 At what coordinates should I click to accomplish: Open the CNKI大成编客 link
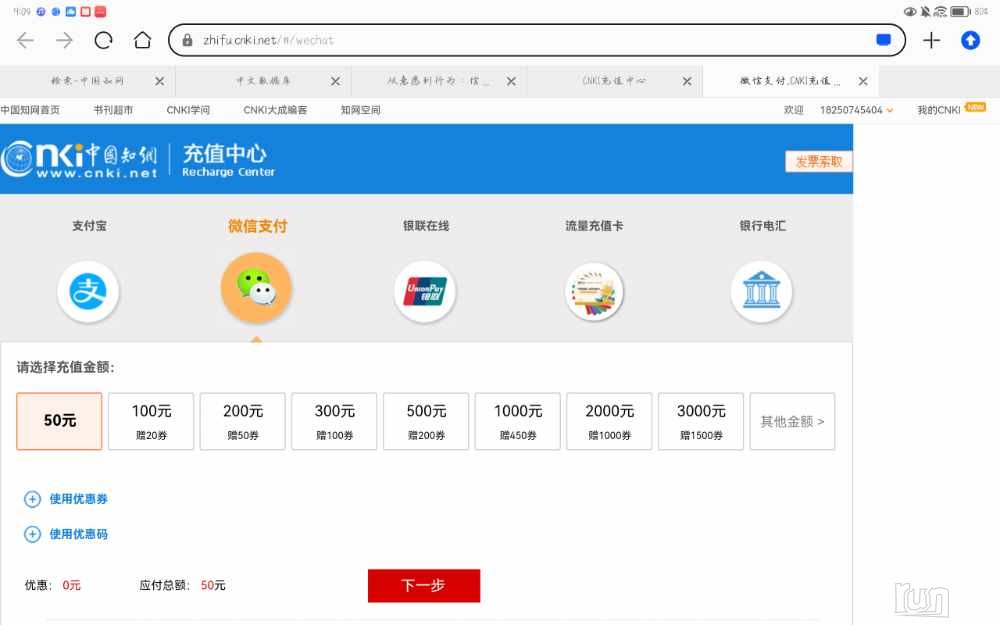pos(275,110)
